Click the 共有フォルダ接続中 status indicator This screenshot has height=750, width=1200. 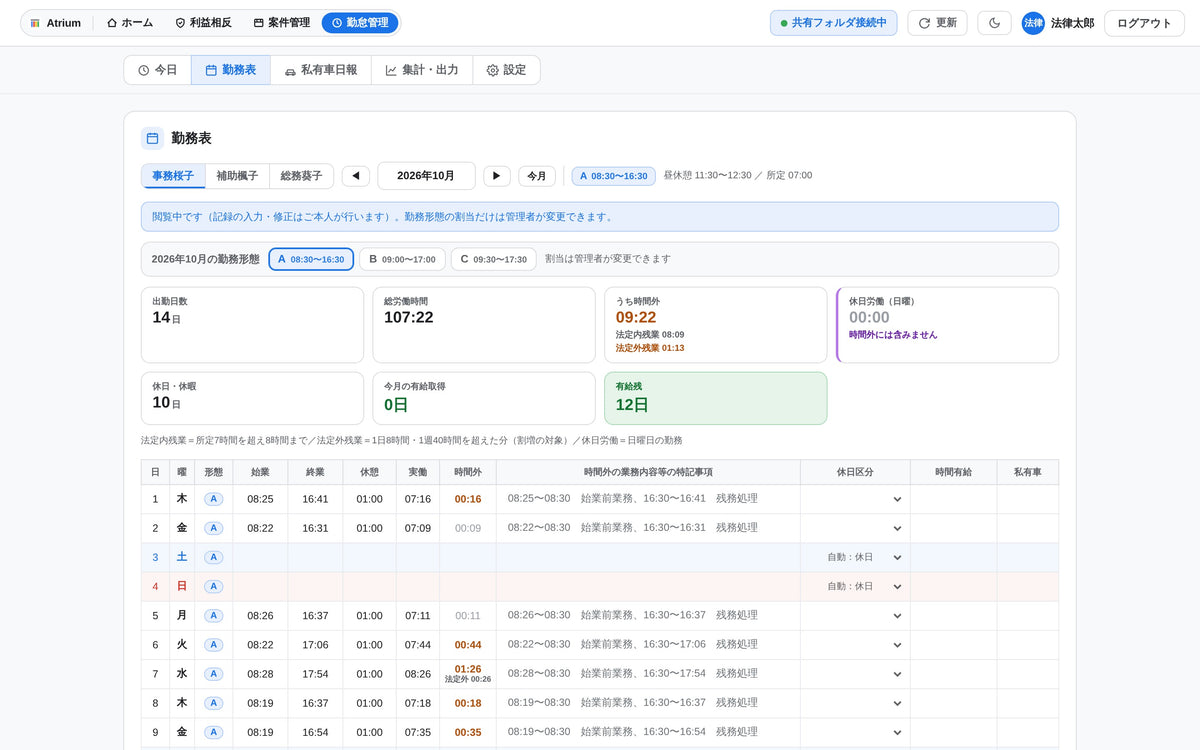click(834, 23)
